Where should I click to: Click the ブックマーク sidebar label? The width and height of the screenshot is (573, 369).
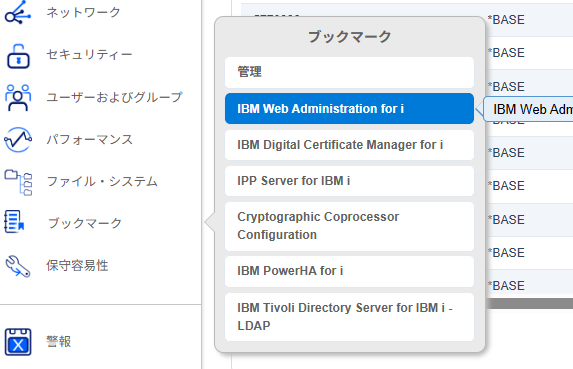click(85, 223)
